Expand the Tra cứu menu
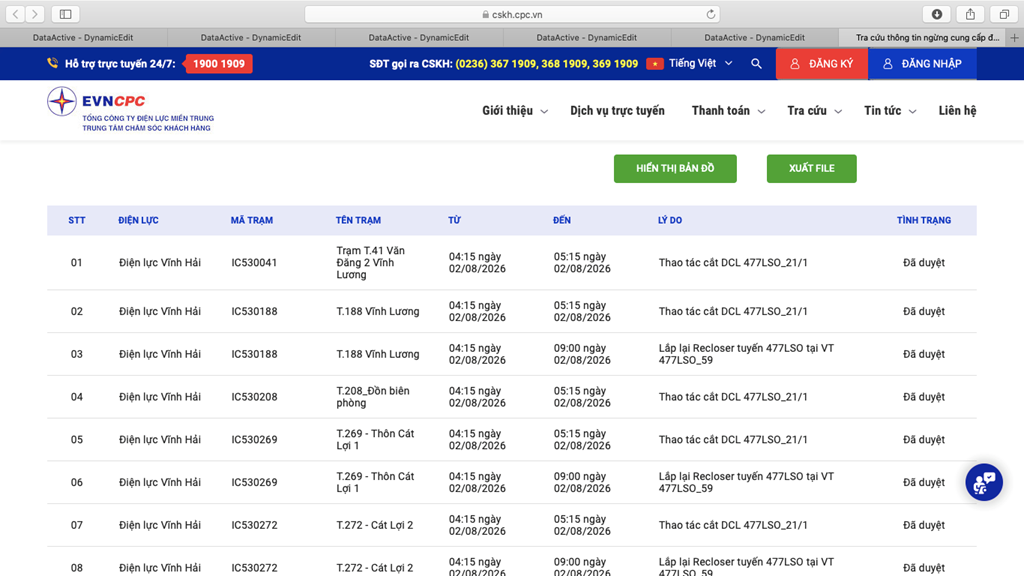The width and height of the screenshot is (1024, 576). click(814, 110)
